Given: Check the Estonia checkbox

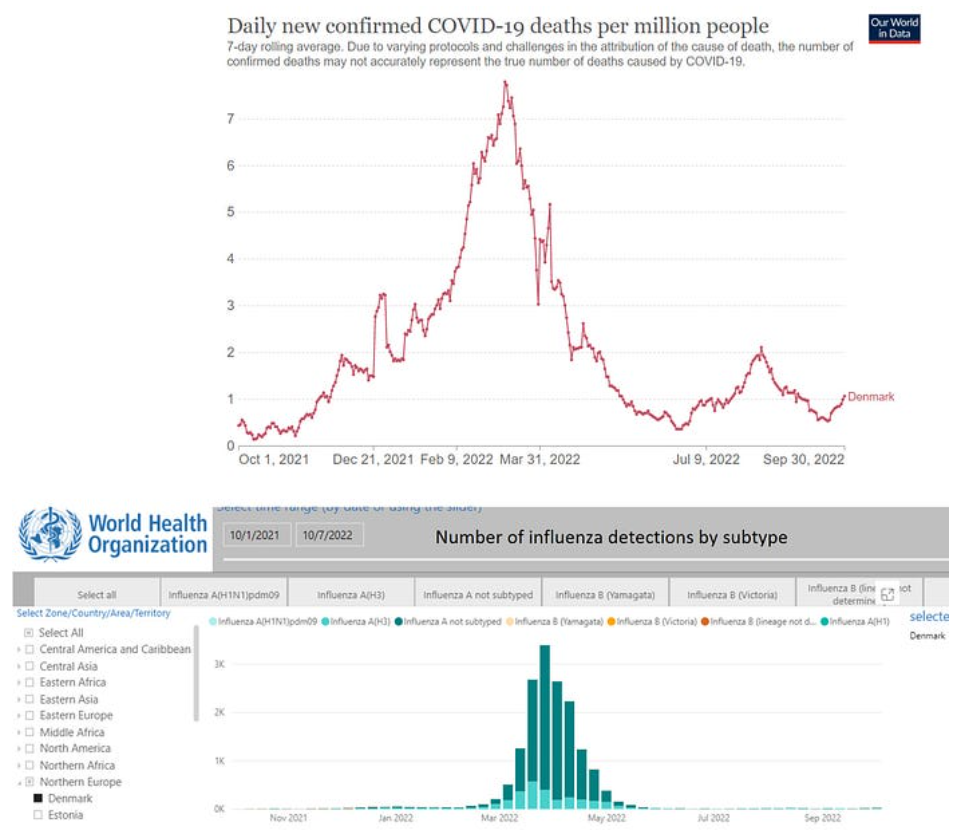Looking at the screenshot, I should (x=38, y=815).
